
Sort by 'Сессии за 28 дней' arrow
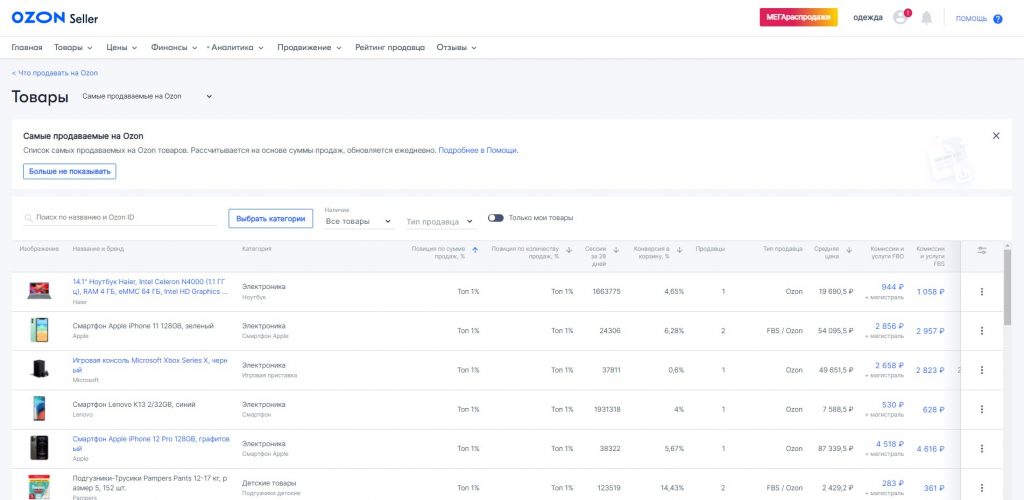pyautogui.click(x=616, y=250)
